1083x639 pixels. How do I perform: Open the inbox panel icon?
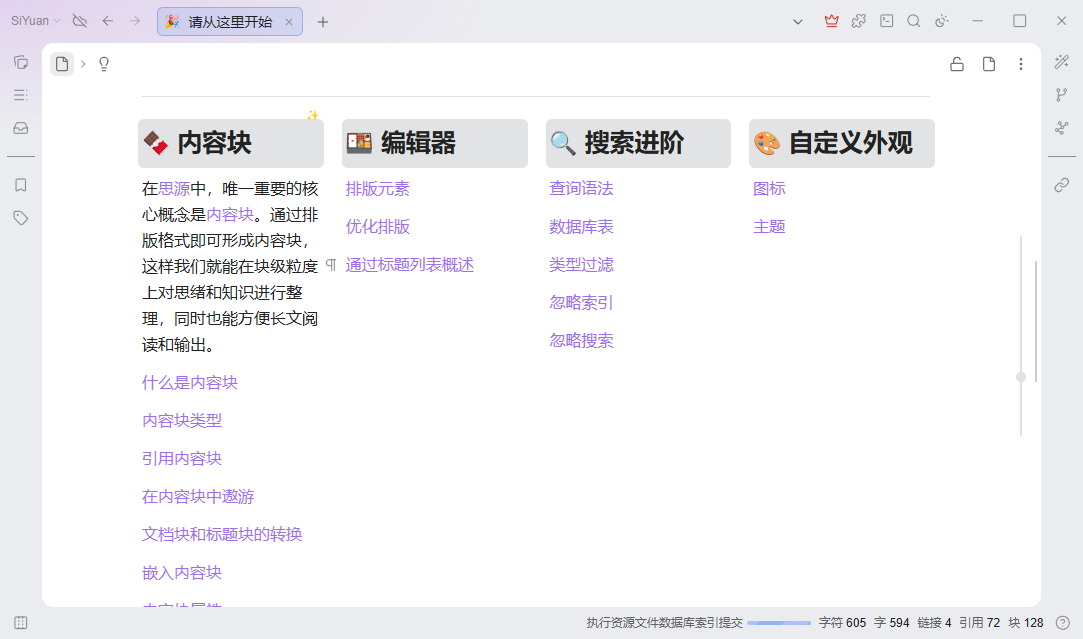21,128
